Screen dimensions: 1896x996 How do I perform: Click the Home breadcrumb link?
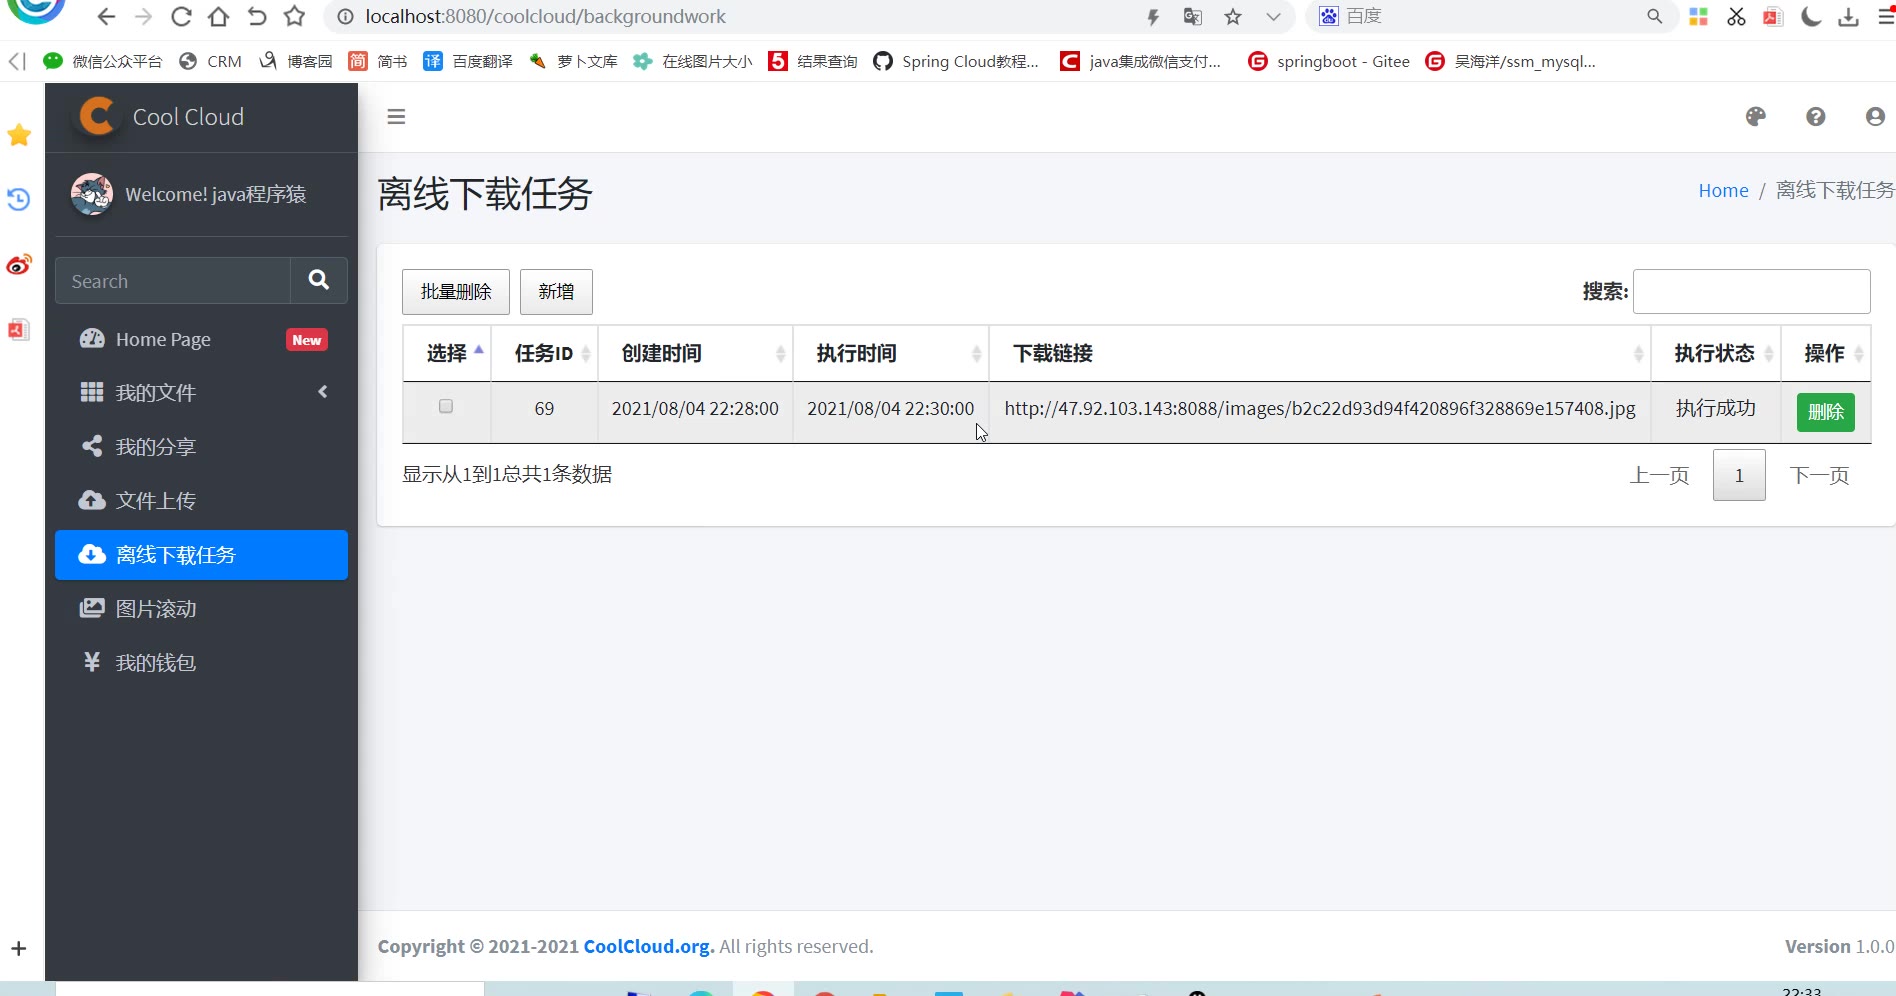1723,190
